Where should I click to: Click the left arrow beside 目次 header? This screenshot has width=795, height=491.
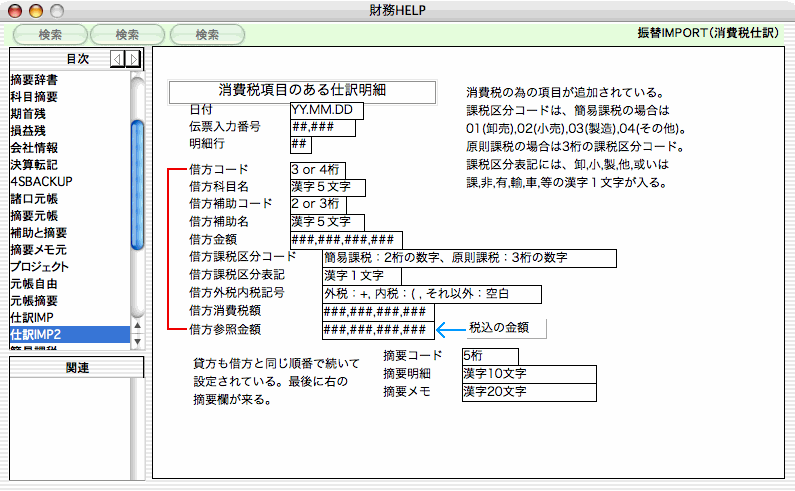click(117, 59)
